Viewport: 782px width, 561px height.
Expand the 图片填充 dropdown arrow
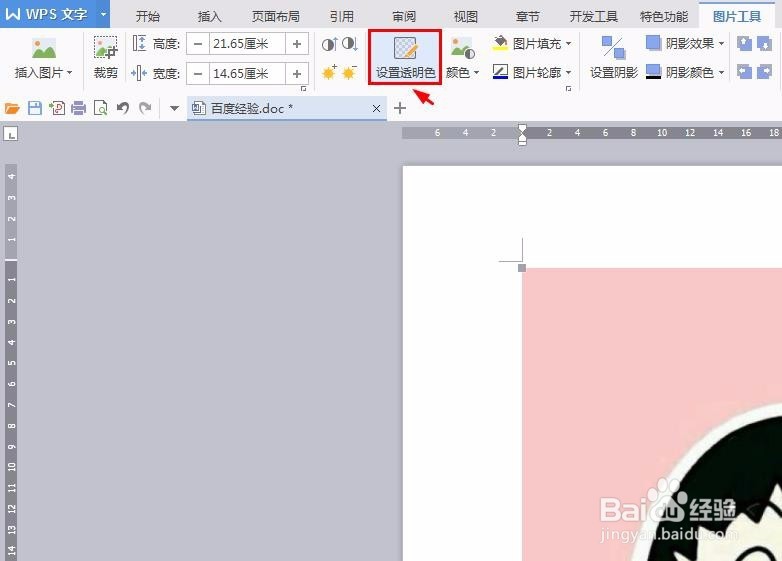pos(569,44)
